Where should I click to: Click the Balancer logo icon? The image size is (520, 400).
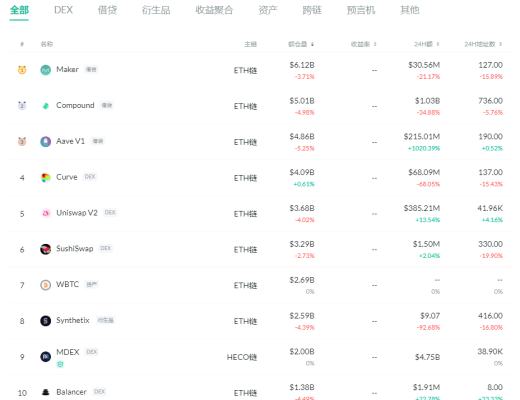pos(46,392)
